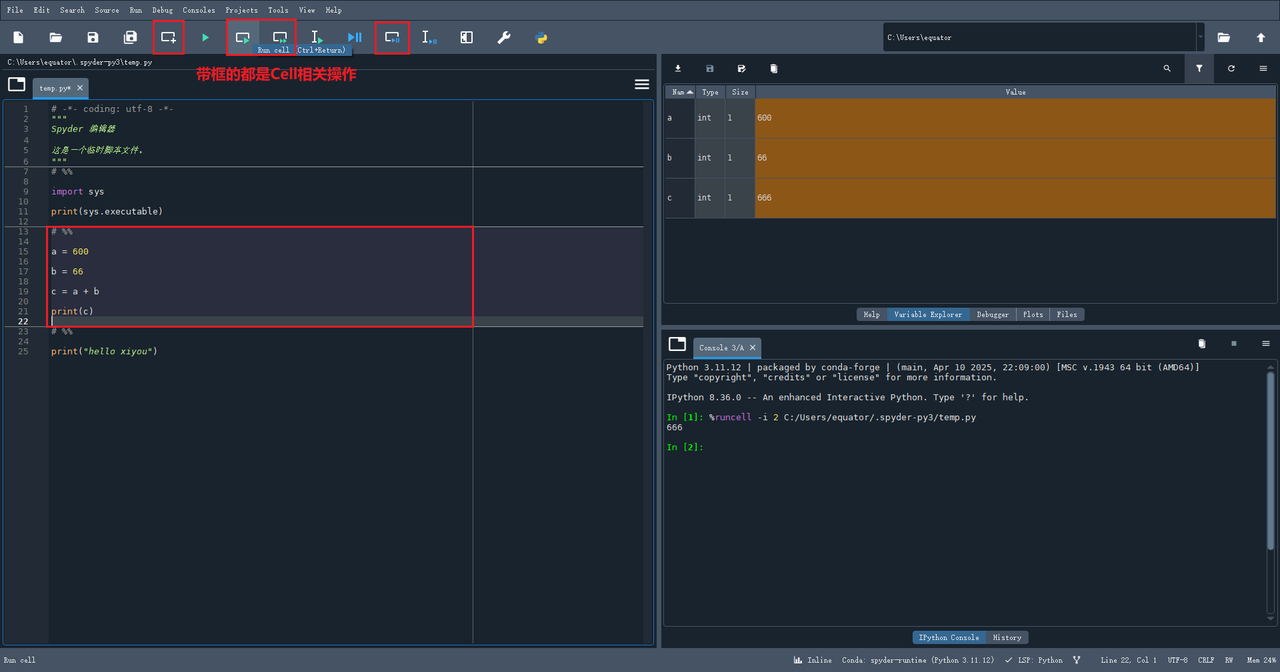Viewport: 1280px width, 672px height.
Task: Open the console pane options menu
Action: click(x=1266, y=343)
